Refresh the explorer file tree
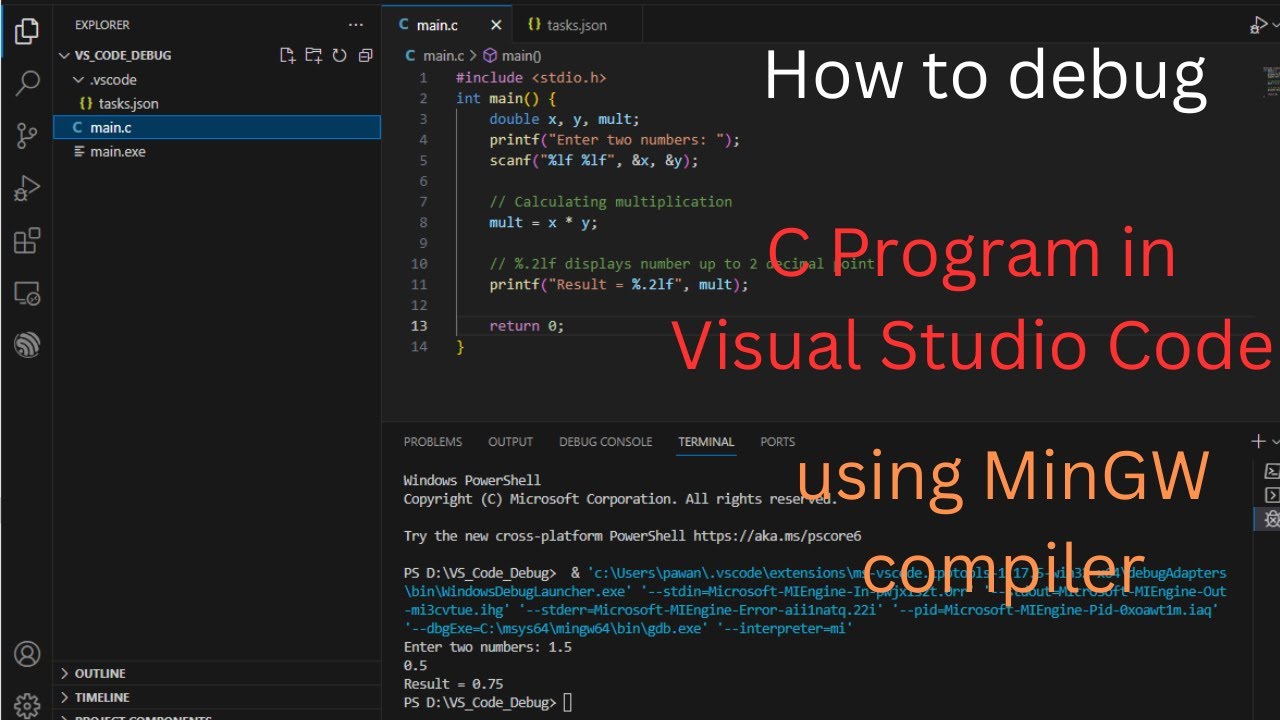 pyautogui.click(x=339, y=55)
